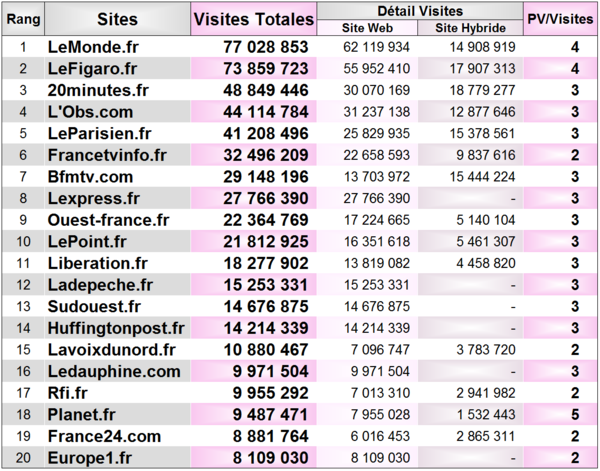Click the LeFigaro.fr site name
600x471 pixels.
[x=92, y=69]
